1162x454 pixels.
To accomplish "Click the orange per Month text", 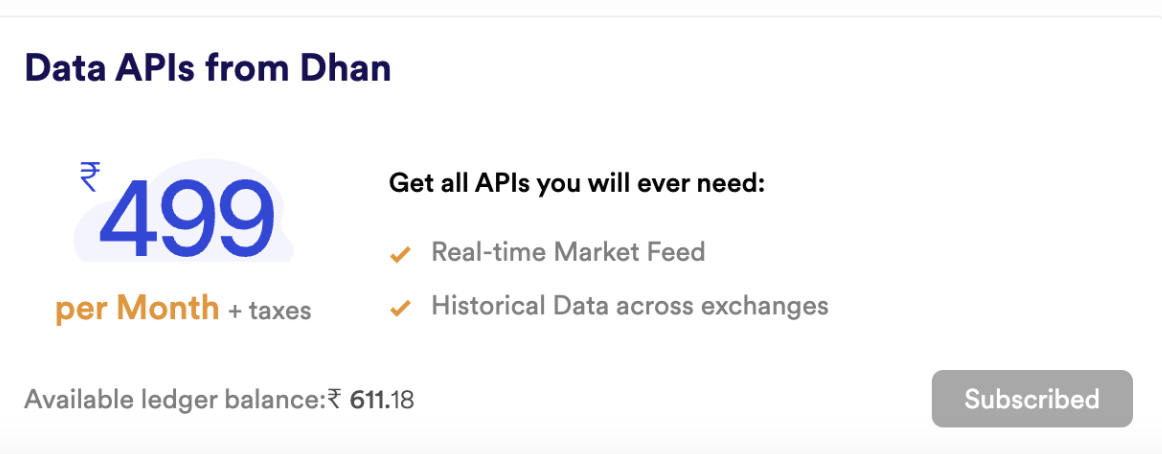I will click(x=137, y=308).
